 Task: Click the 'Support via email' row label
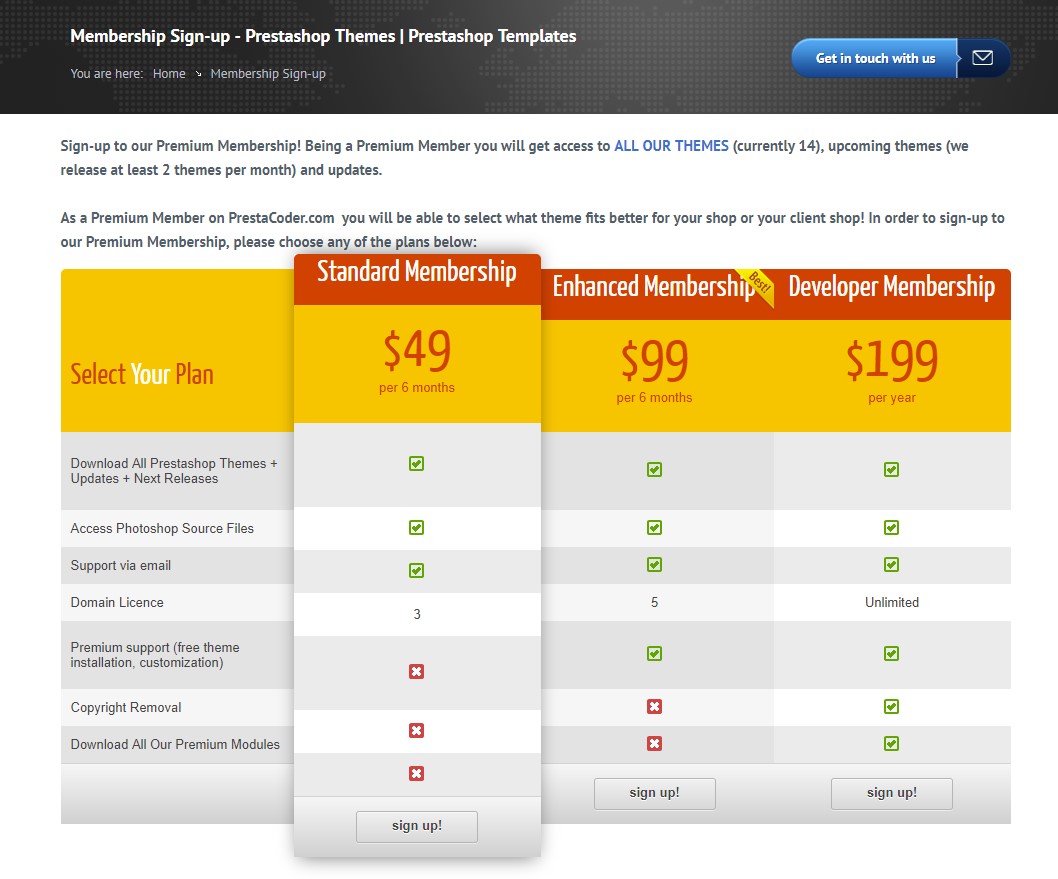(121, 565)
